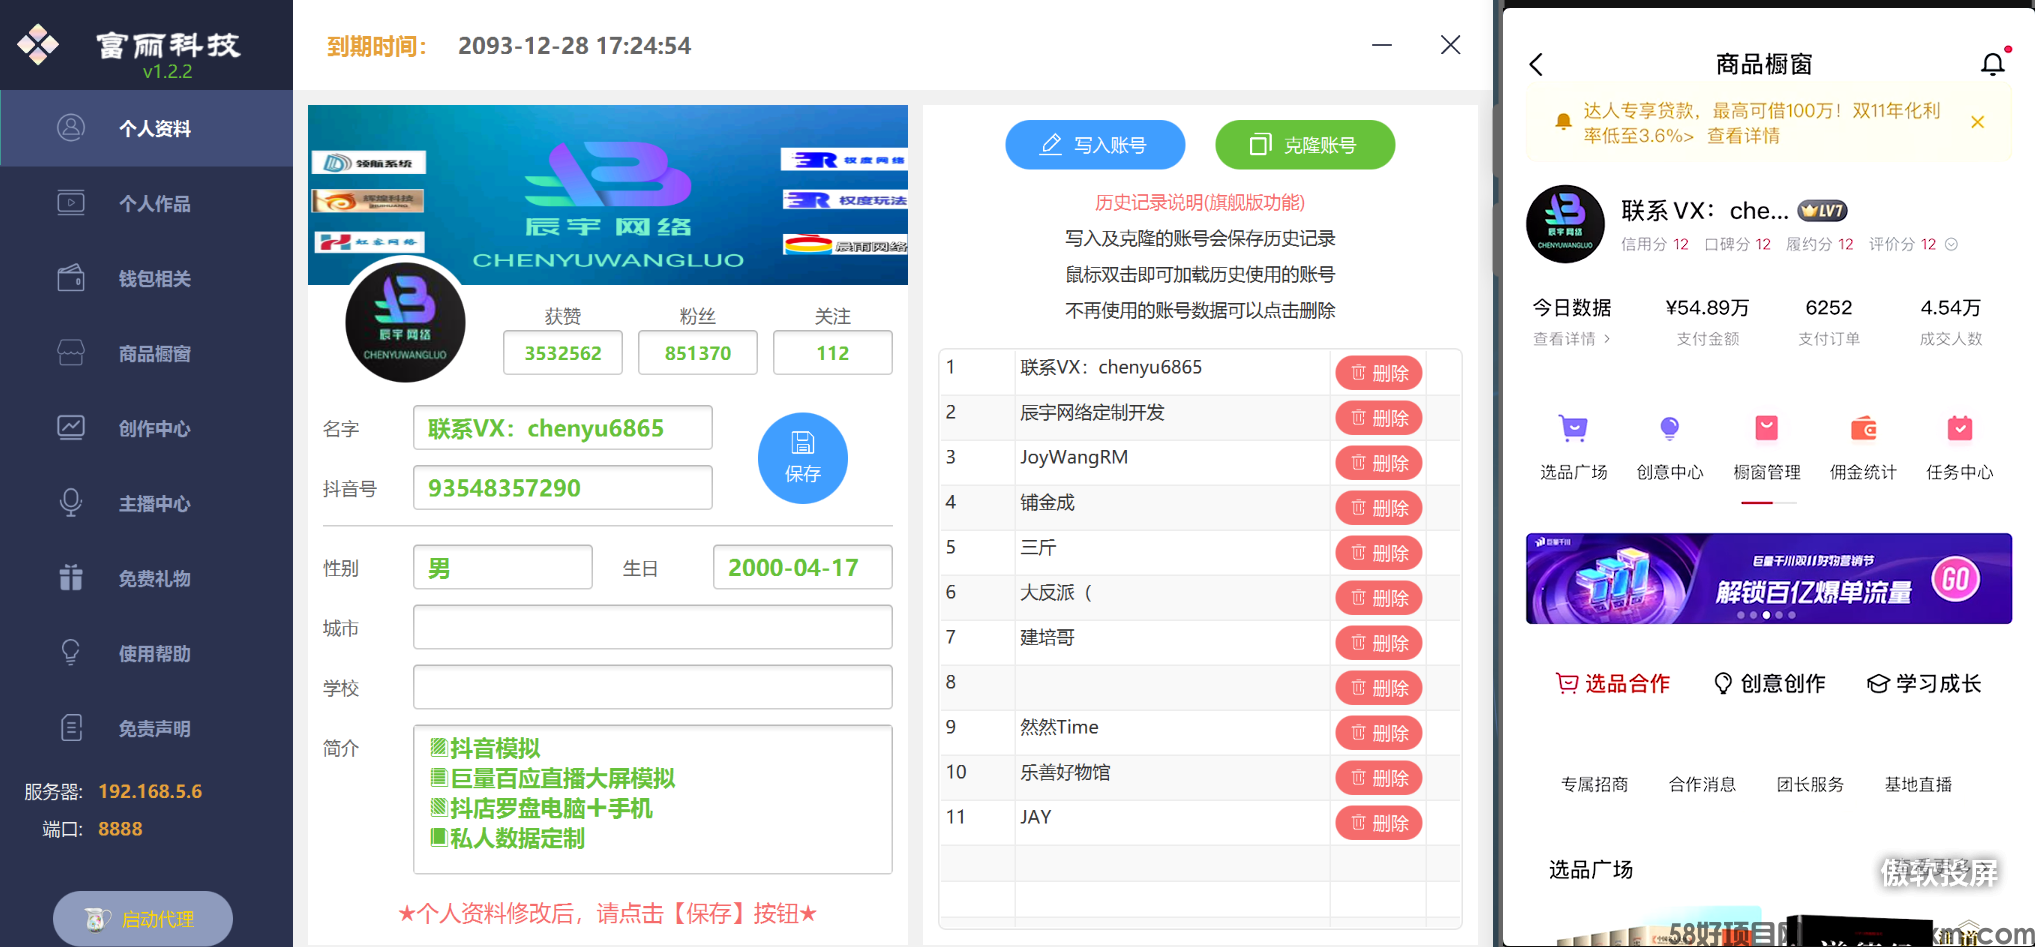The height and width of the screenshot is (947, 2035).
Task: Click the 免费礼物 gift icon
Action: click(x=71, y=577)
